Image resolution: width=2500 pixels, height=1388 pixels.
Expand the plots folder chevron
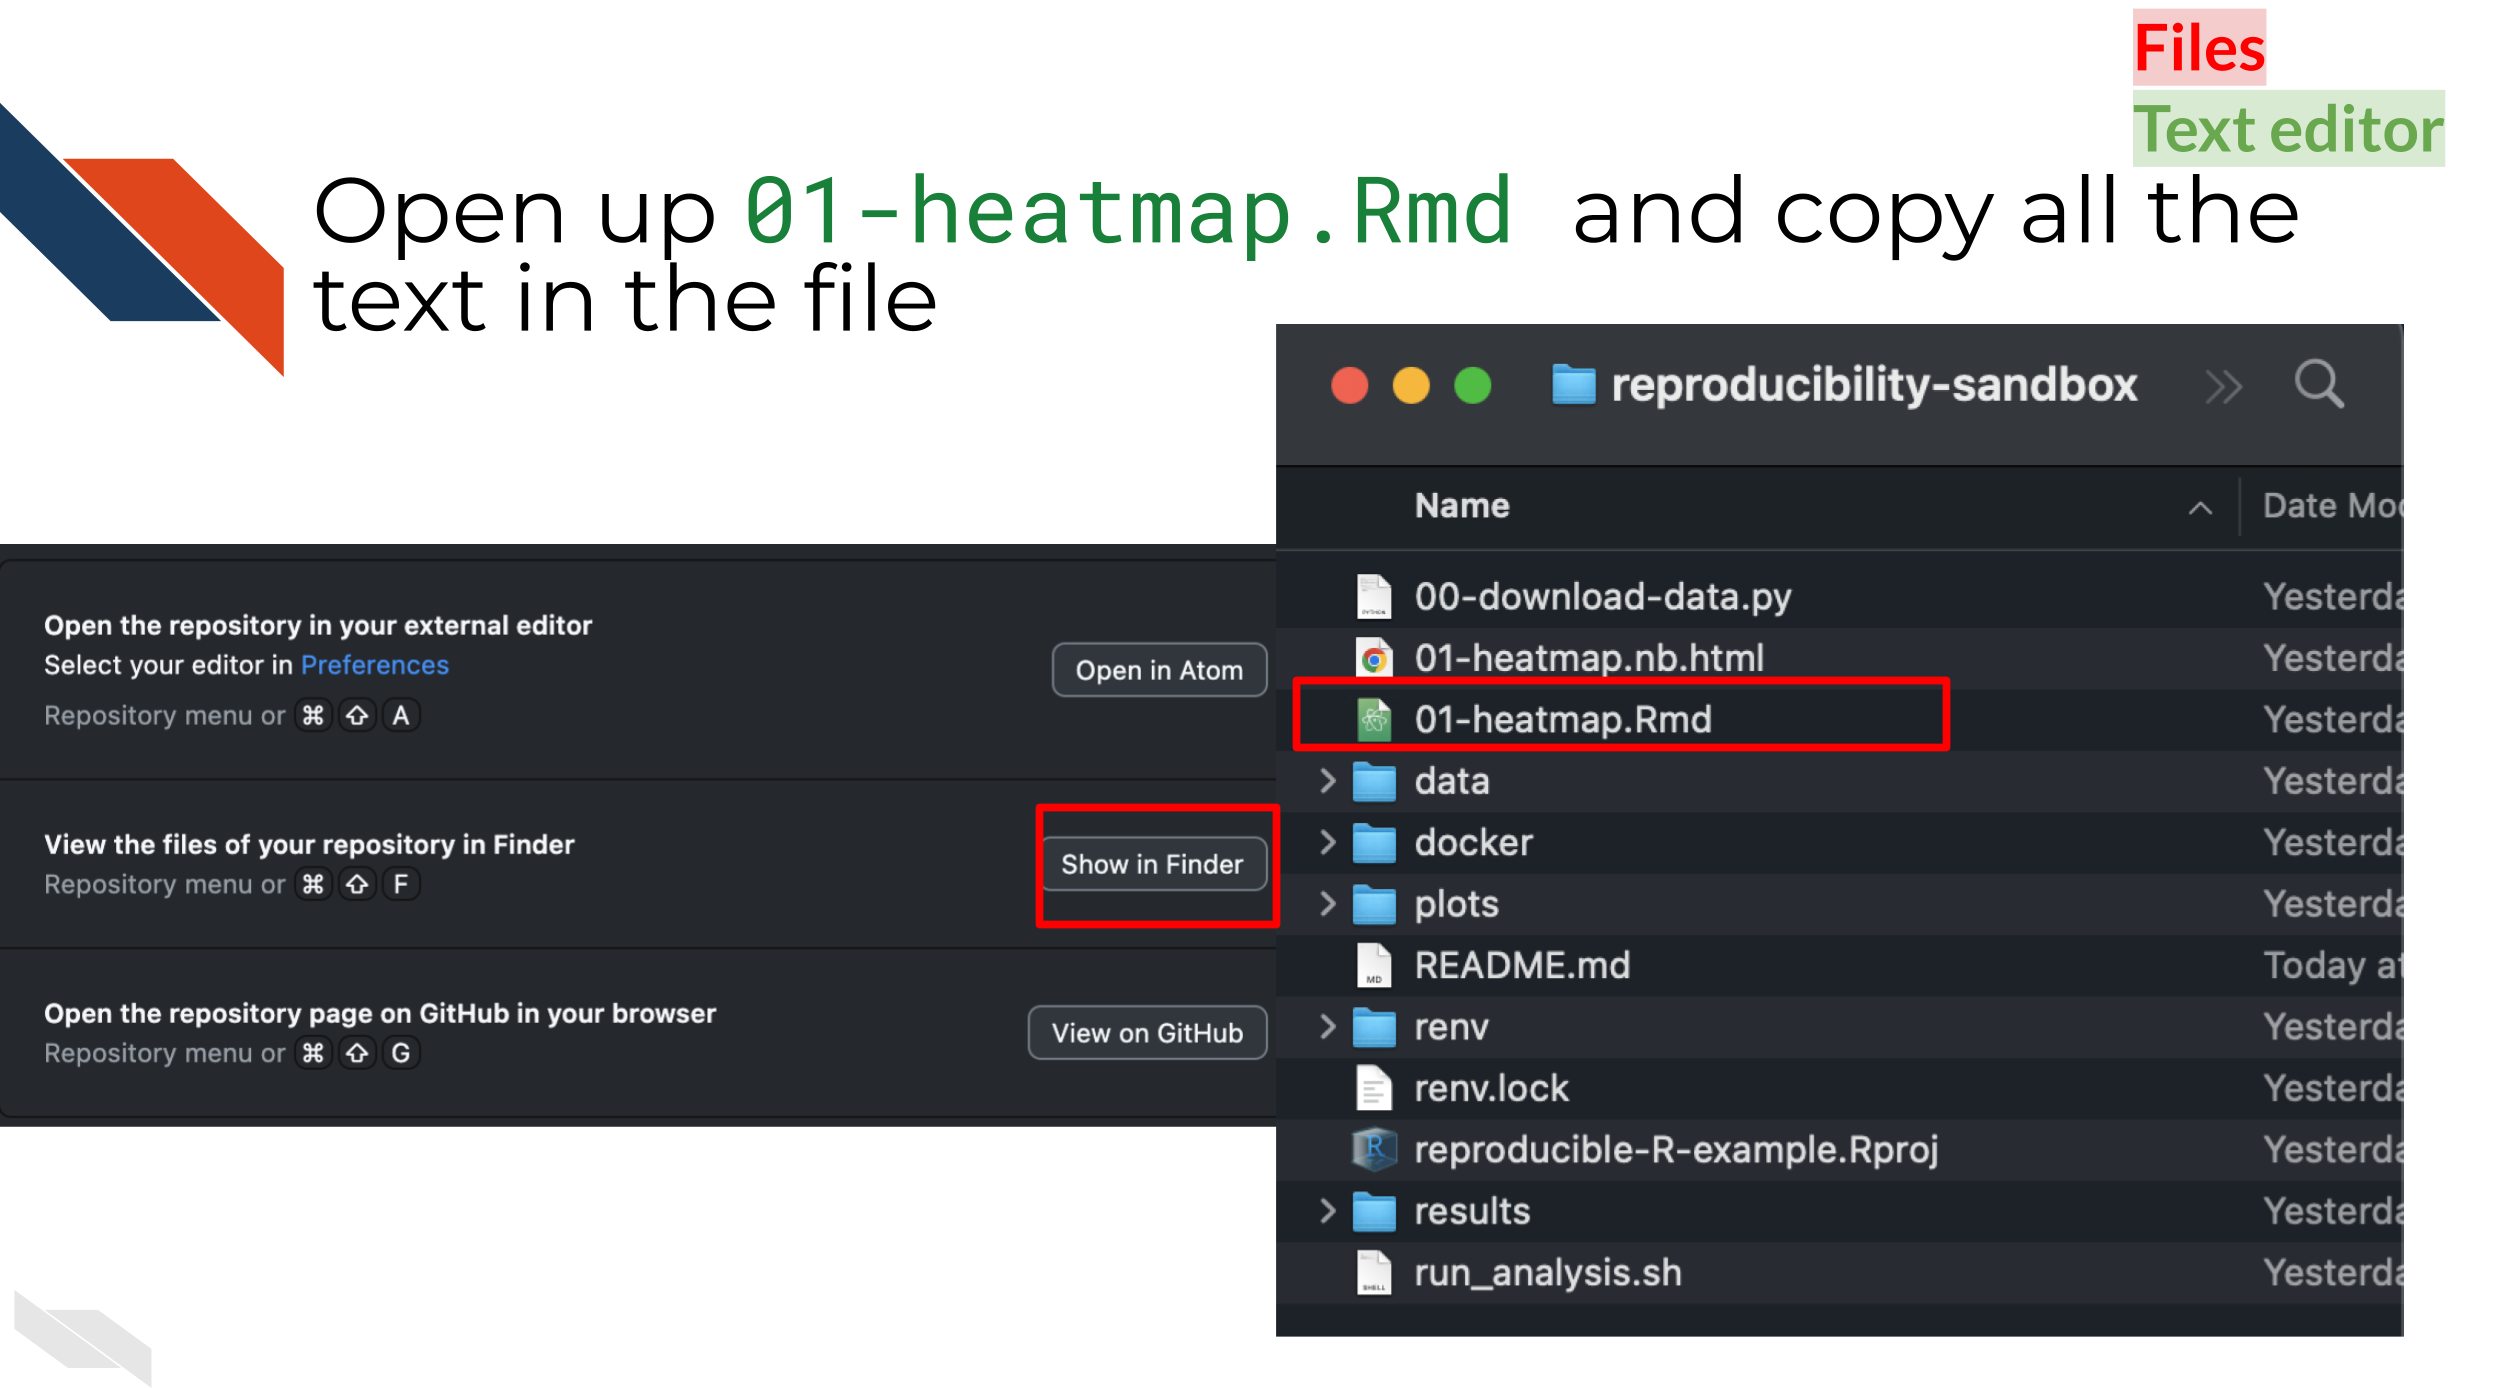(x=1327, y=904)
